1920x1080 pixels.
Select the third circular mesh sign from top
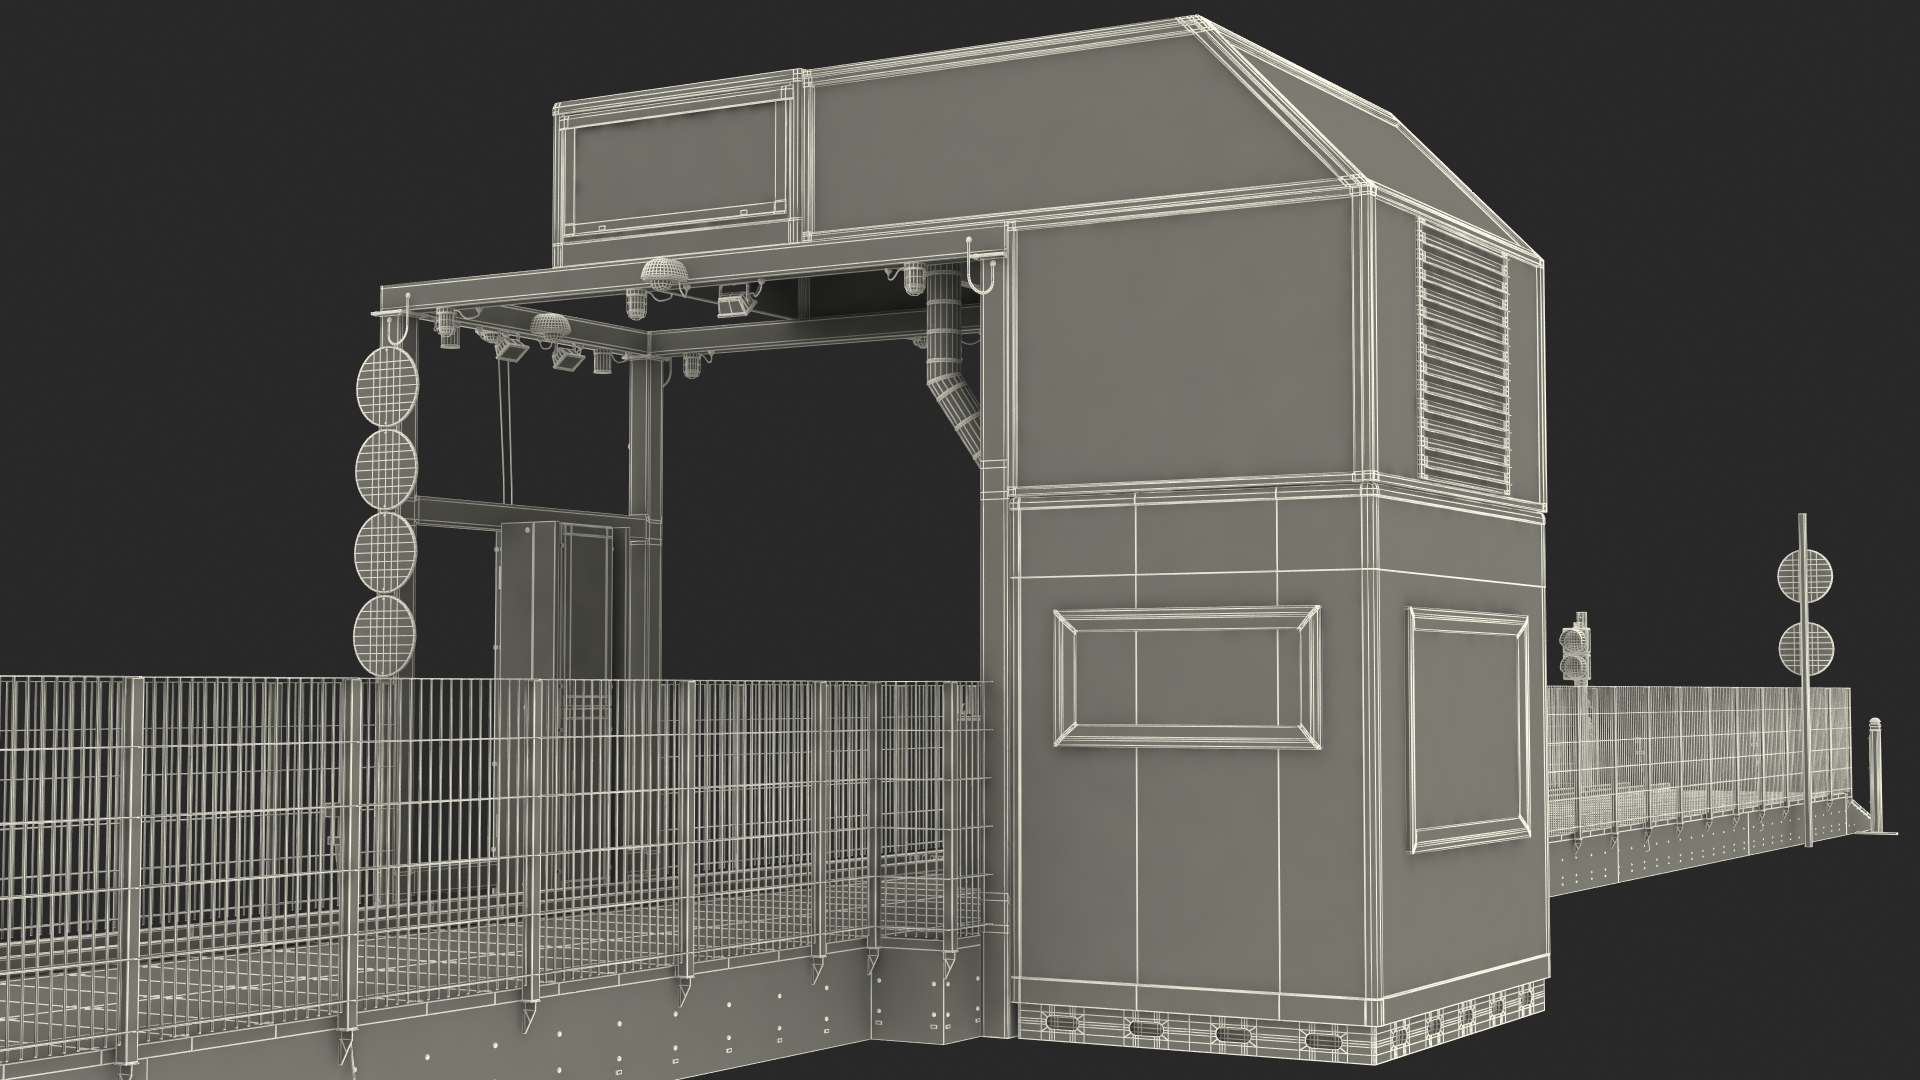385,551
